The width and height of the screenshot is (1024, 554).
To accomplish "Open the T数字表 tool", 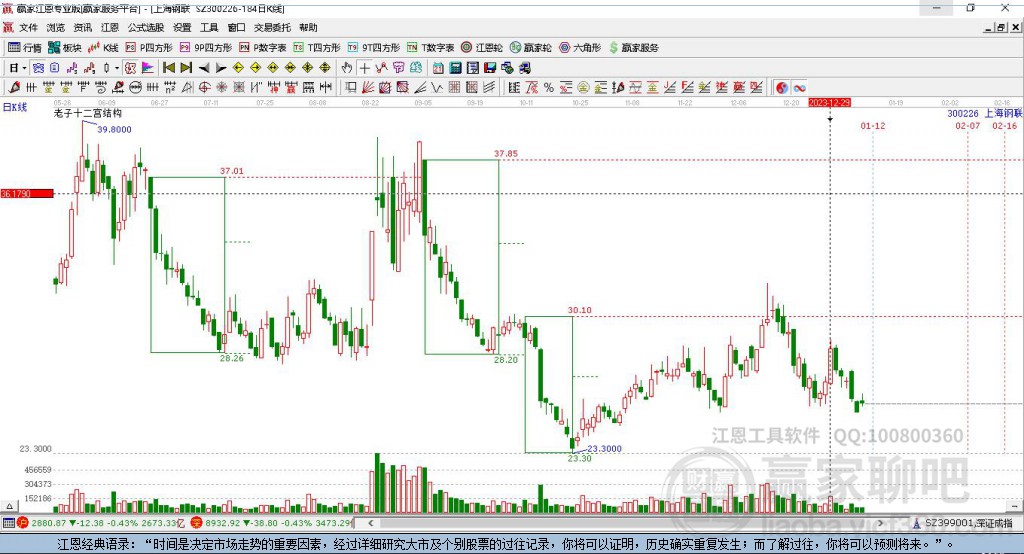I will (430, 48).
